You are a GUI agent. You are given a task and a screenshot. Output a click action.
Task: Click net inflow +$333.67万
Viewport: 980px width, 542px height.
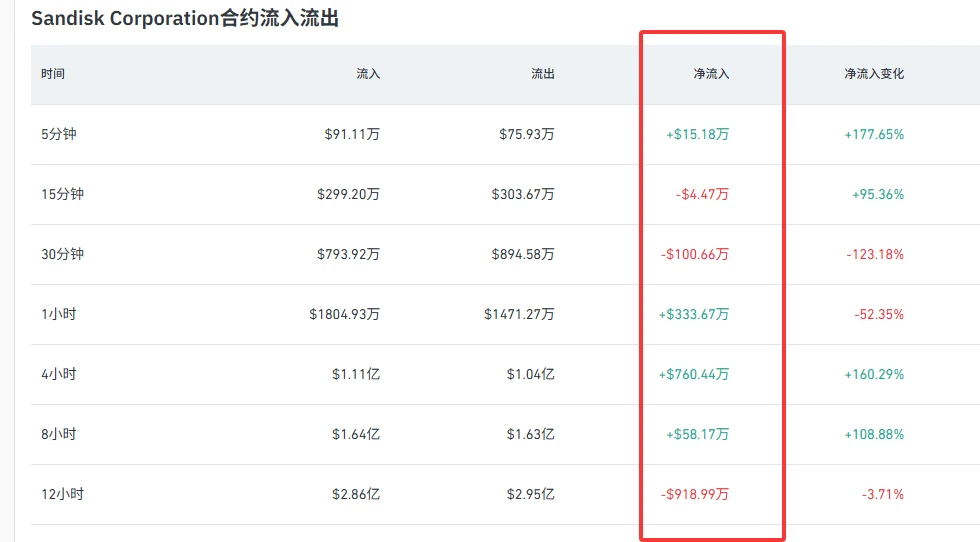click(694, 314)
